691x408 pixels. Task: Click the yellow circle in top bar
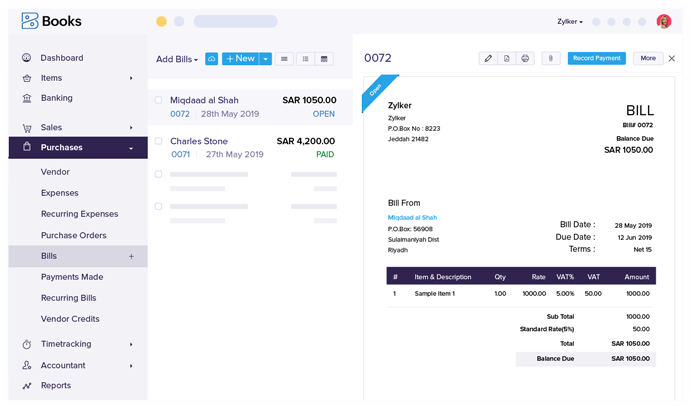point(161,21)
